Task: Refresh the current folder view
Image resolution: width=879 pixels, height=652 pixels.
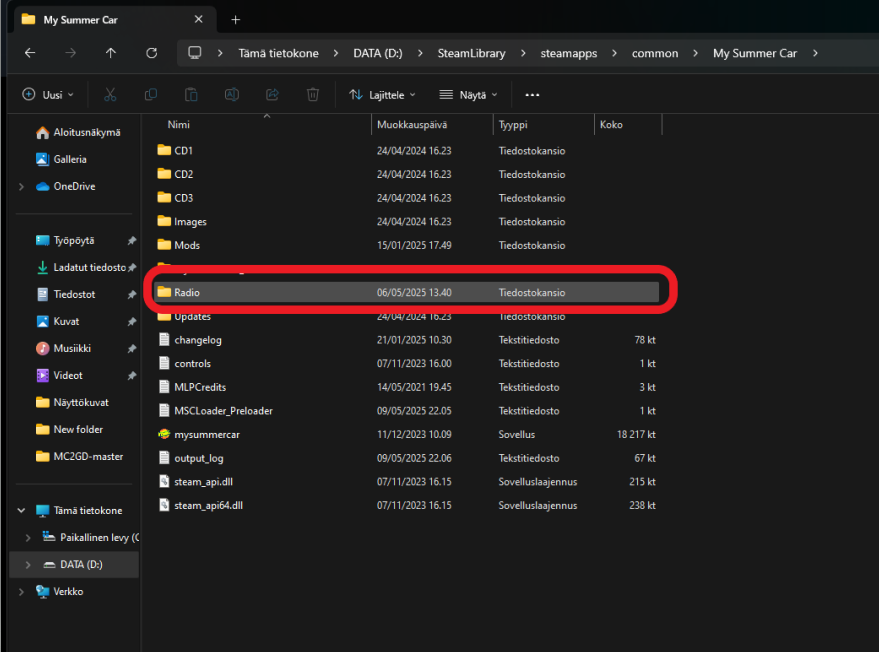Action: (151, 53)
